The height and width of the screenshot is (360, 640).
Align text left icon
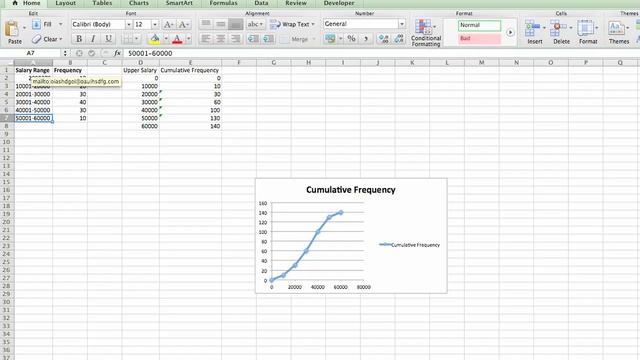(206, 39)
